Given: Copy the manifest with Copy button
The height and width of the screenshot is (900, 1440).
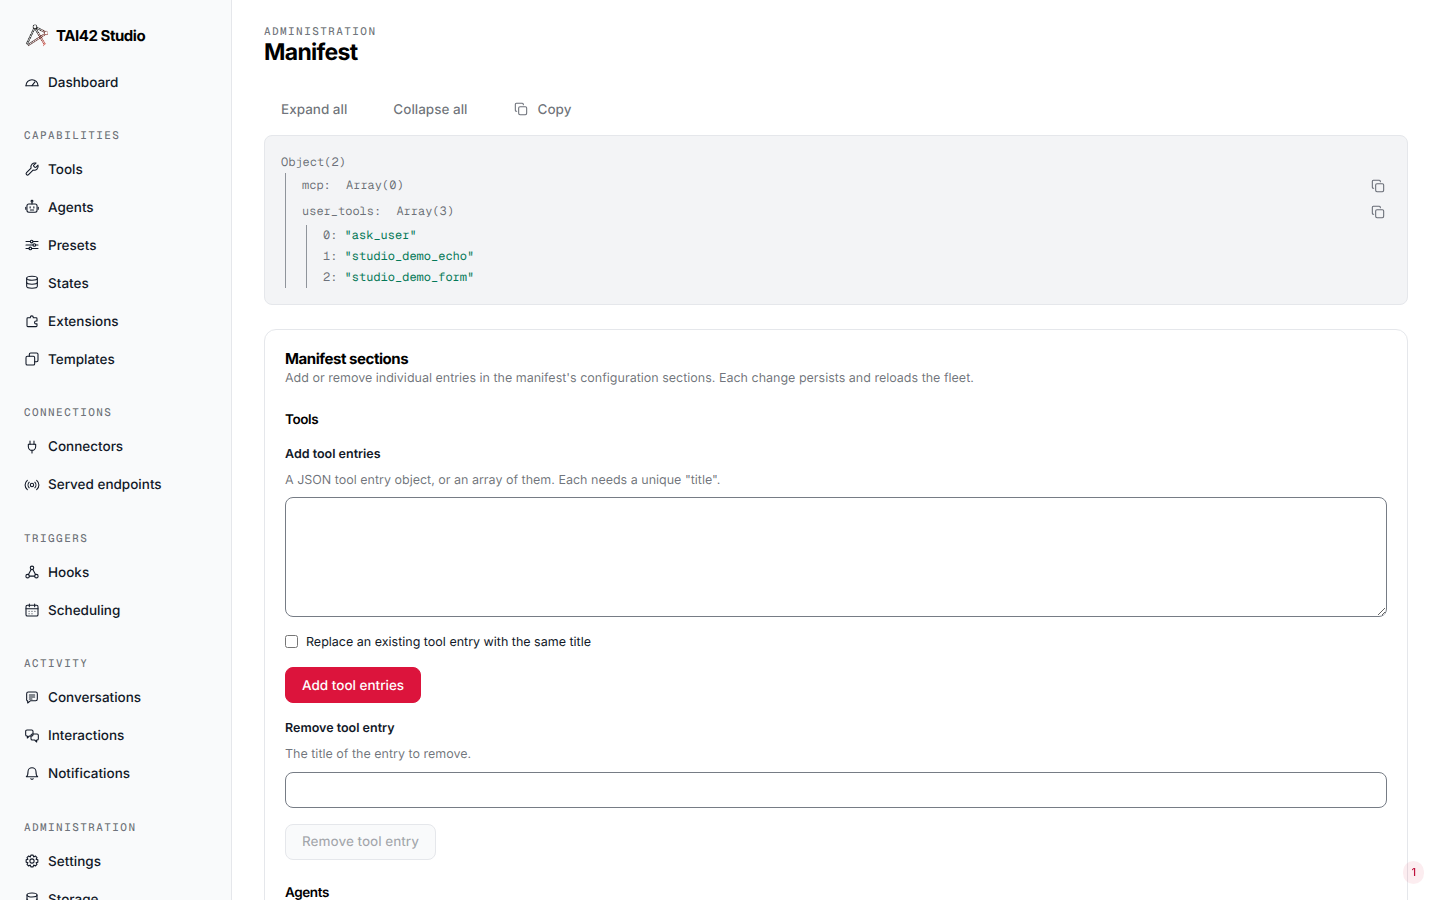Looking at the screenshot, I should point(542,109).
